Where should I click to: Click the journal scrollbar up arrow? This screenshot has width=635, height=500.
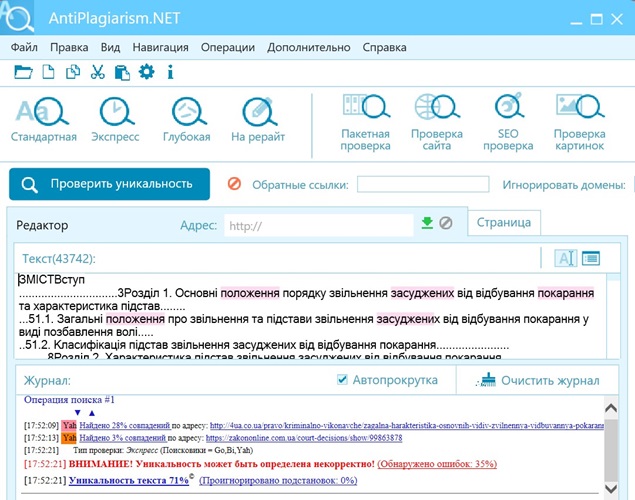pos(611,408)
